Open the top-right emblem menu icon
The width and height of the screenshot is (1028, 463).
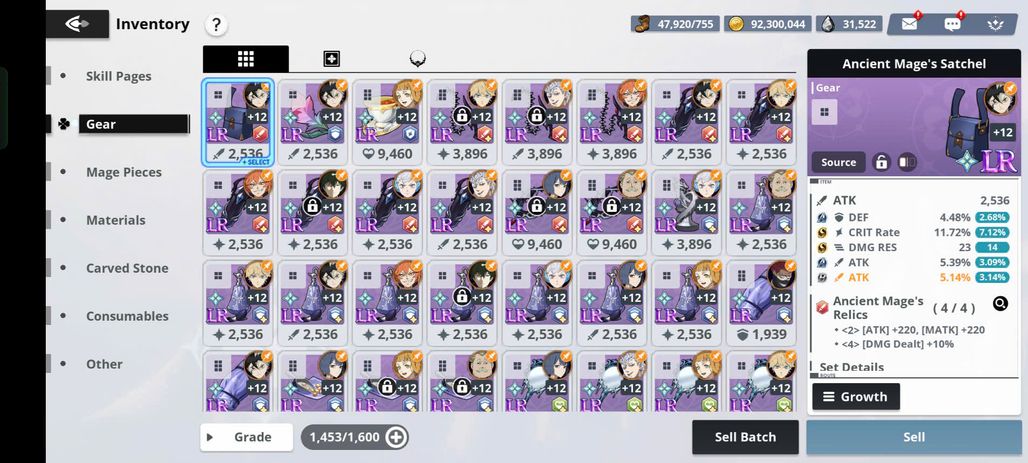click(993, 24)
